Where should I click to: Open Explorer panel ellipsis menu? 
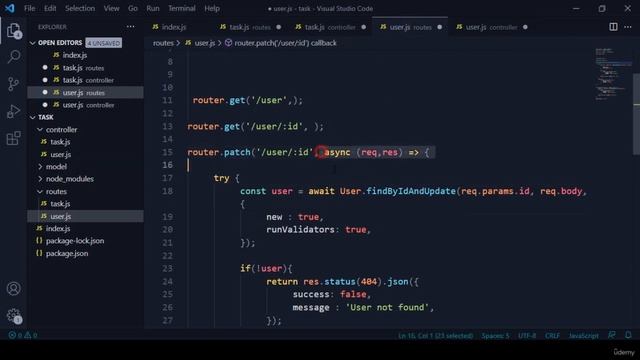click(x=130, y=27)
